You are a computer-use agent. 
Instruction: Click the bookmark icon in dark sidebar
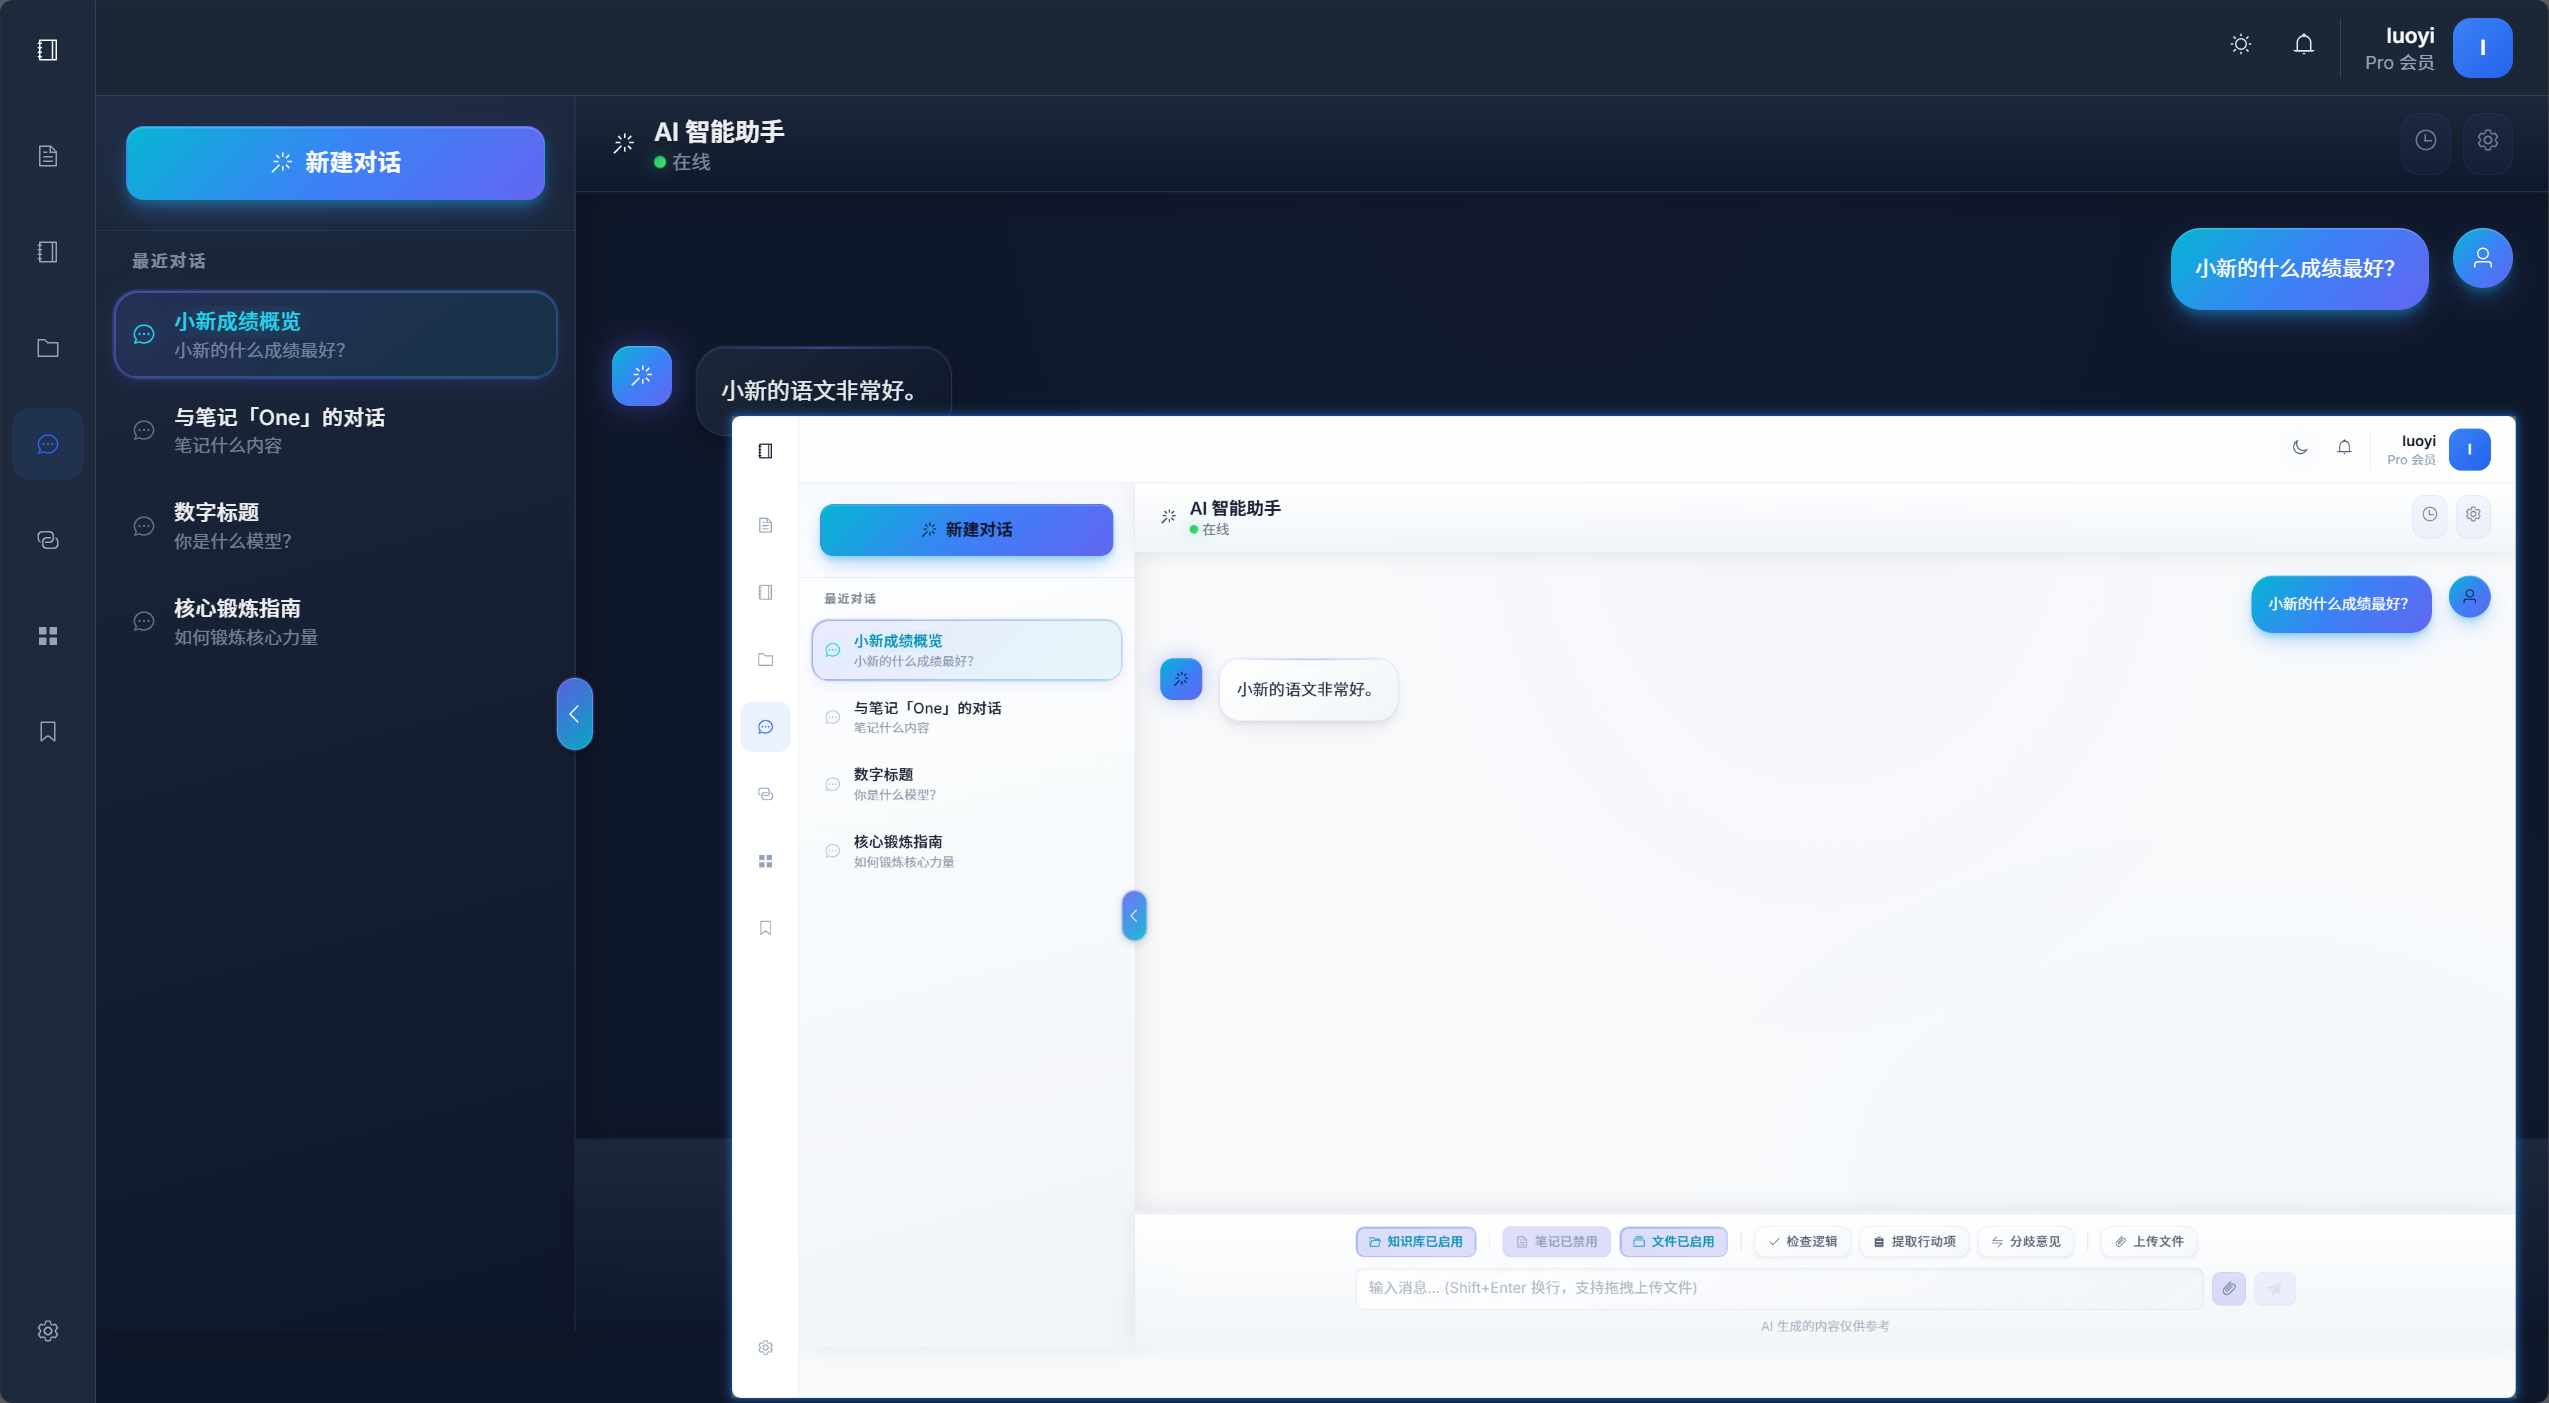click(47, 732)
